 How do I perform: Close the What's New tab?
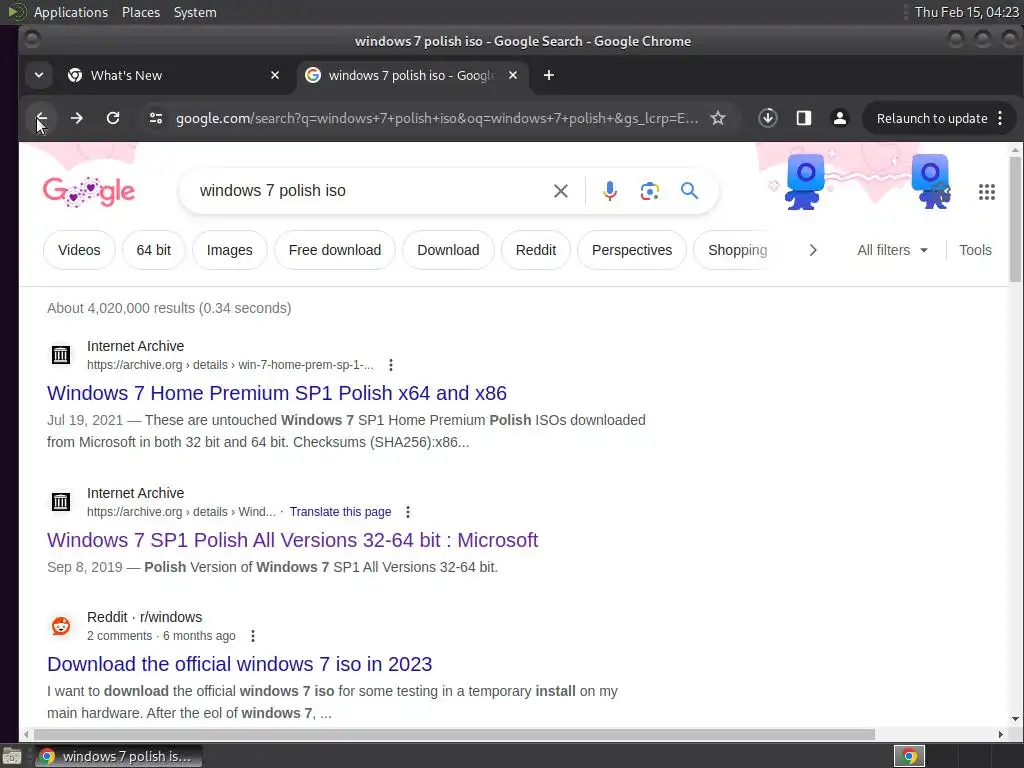[x=275, y=75]
